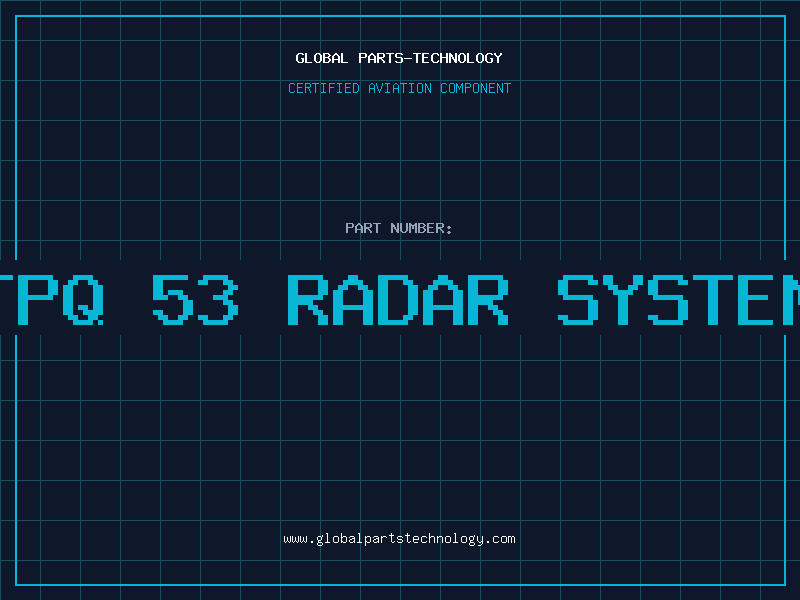Click the digit 3 in the part number
Viewport: 800px width, 600px height.
pyautogui.click(x=217, y=299)
